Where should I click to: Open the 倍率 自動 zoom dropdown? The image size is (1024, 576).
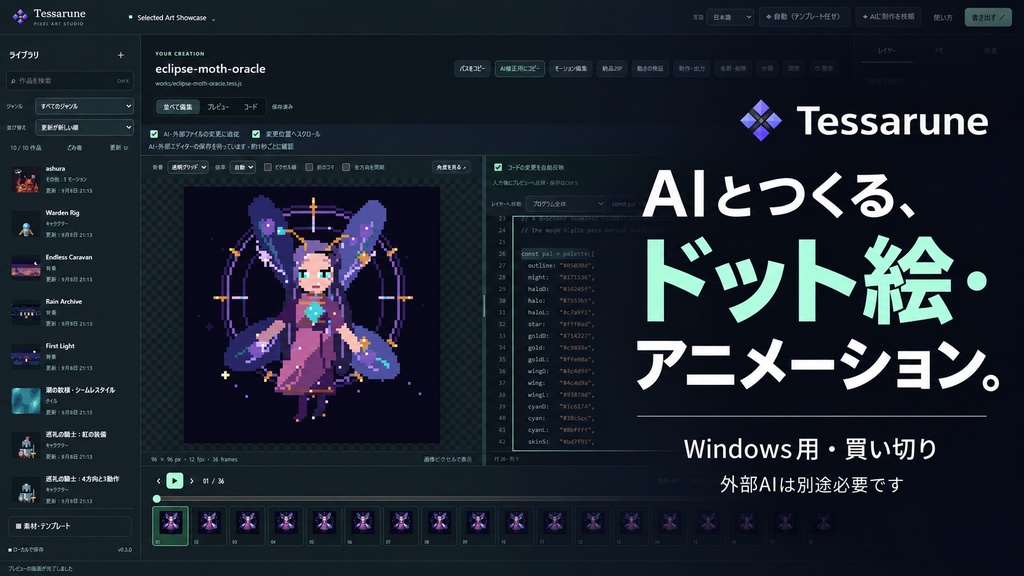[242, 167]
